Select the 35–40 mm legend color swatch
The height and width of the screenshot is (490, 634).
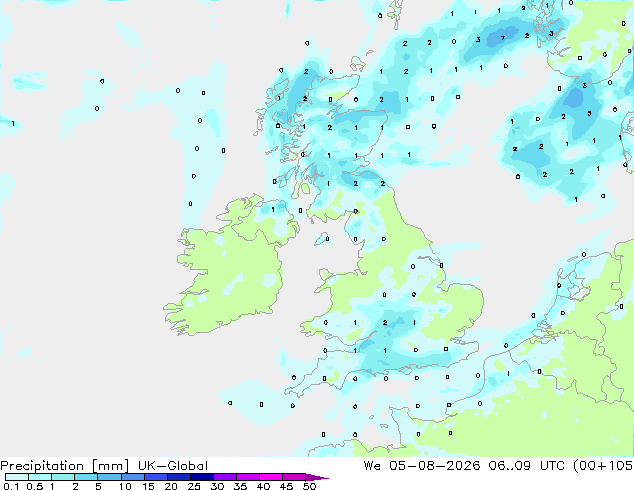point(248,477)
